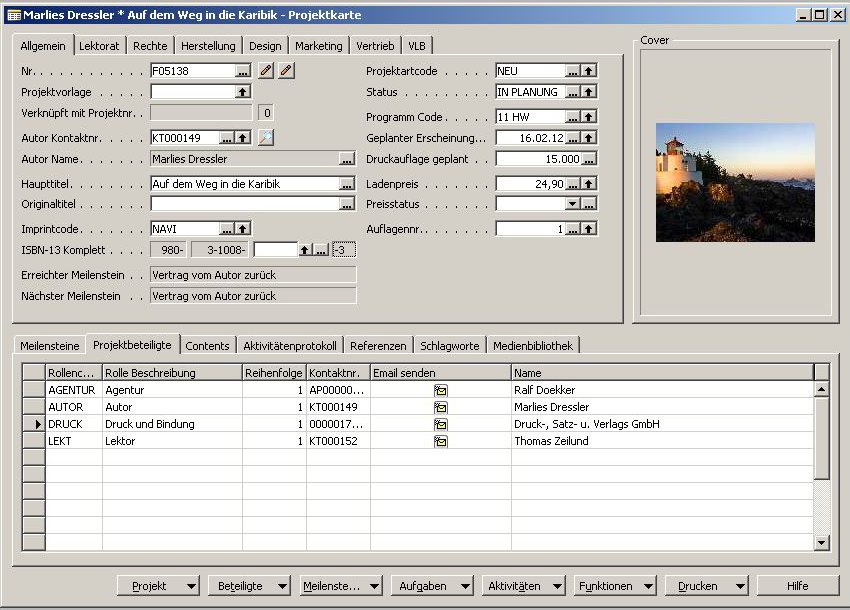Click the ellipsis button beside Haupttitel

[x=347, y=184]
